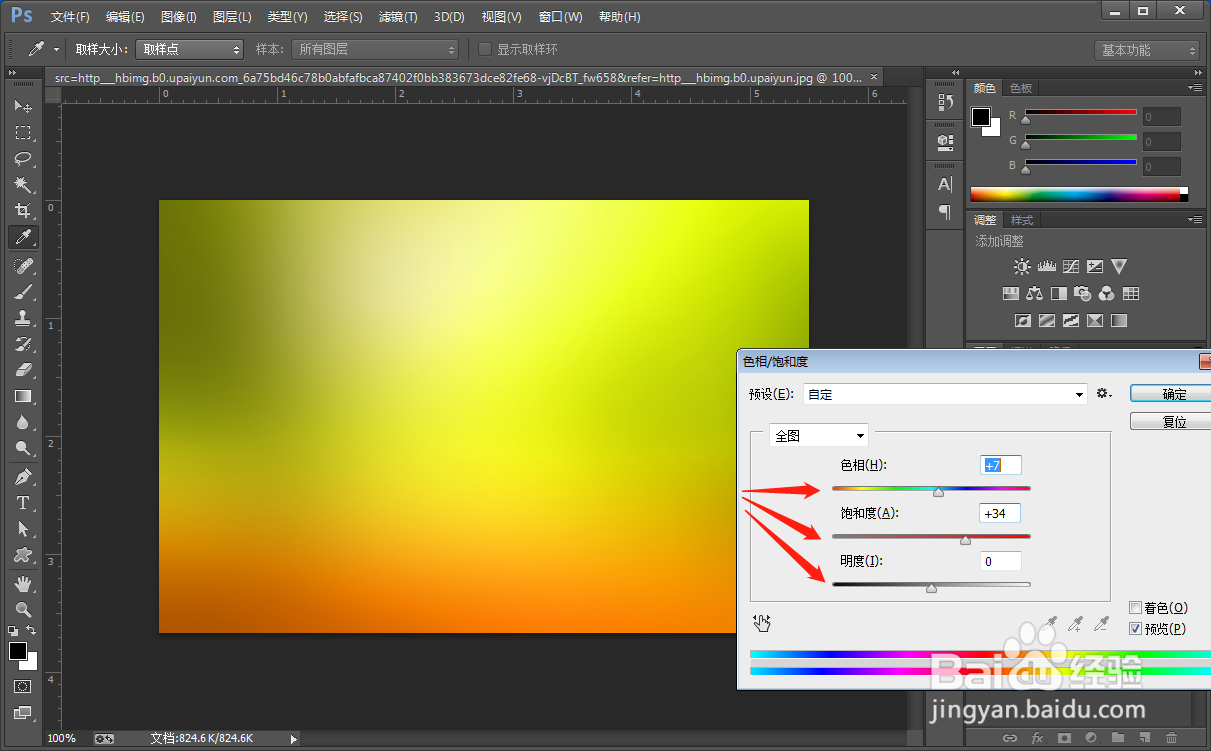The width and height of the screenshot is (1211, 751).
Task: Open the 预设 preset dropdown
Action: tap(946, 394)
